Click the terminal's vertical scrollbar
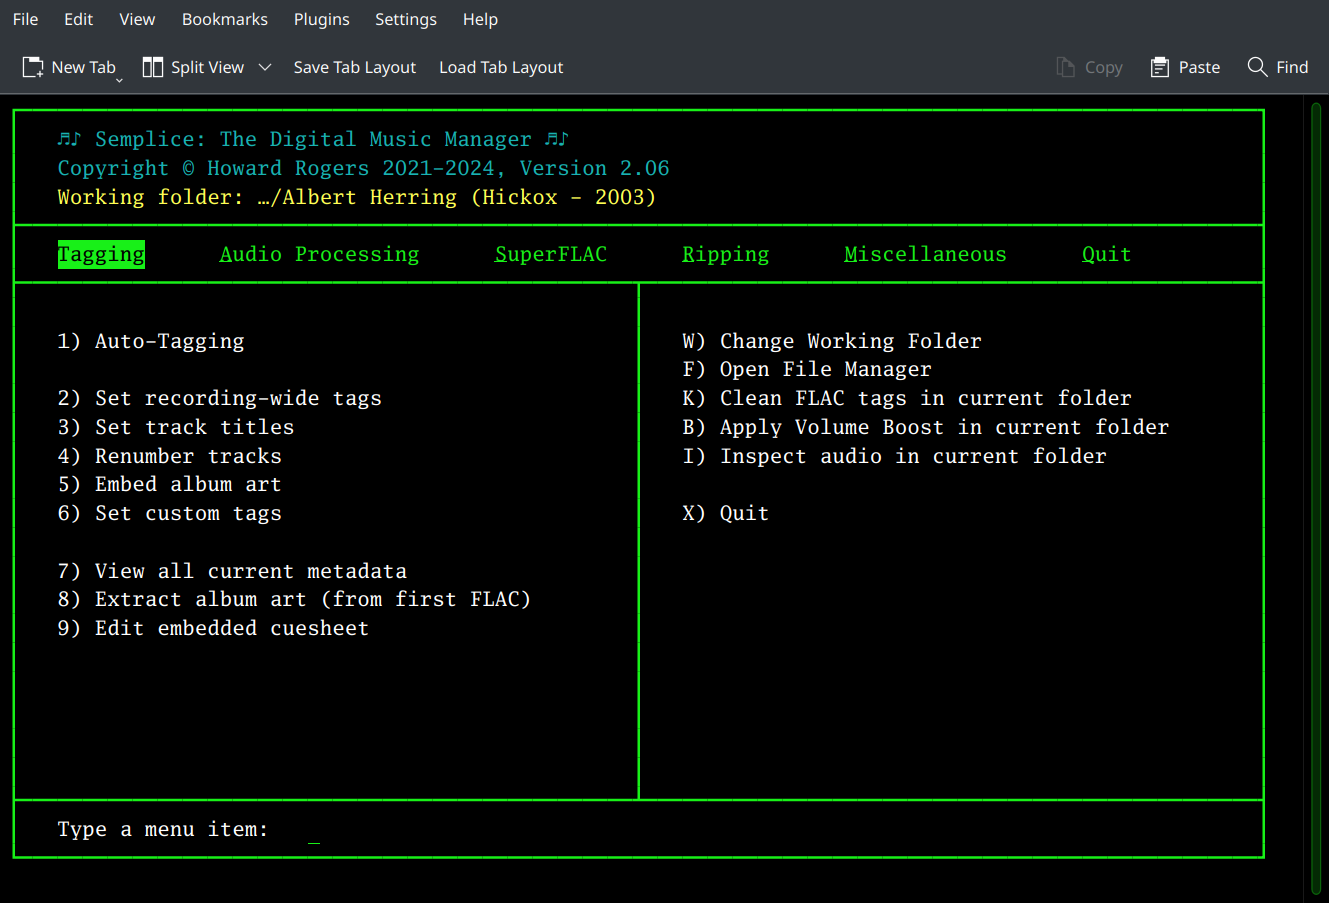Image resolution: width=1329 pixels, height=903 pixels. 1316,500
